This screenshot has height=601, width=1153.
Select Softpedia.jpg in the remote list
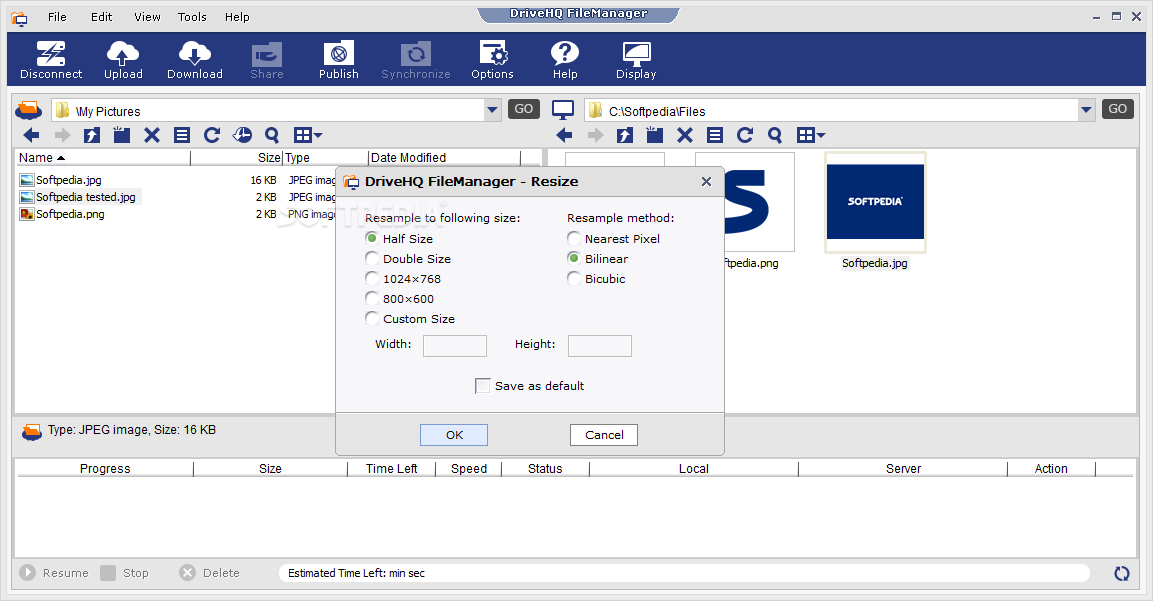[x=69, y=179]
